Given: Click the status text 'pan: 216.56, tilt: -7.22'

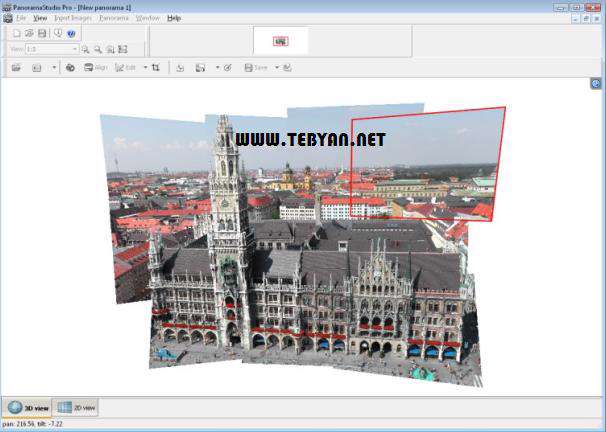Looking at the screenshot, I should (32, 424).
